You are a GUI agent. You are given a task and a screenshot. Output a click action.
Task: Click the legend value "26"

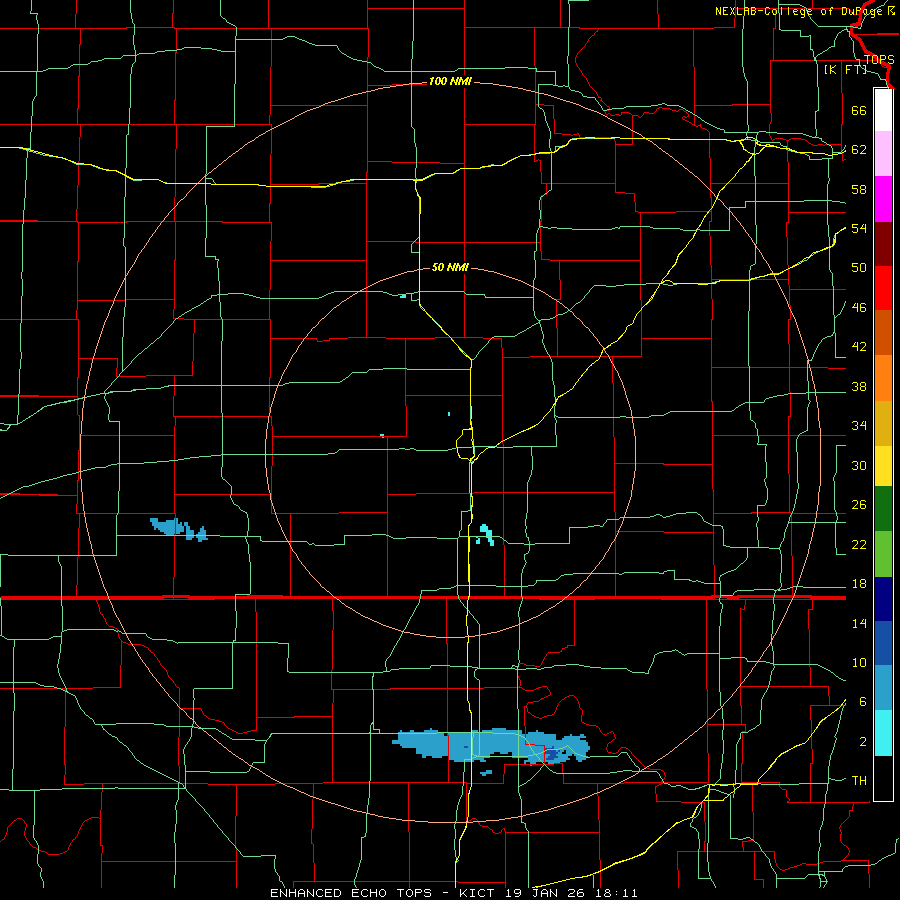coord(859,505)
